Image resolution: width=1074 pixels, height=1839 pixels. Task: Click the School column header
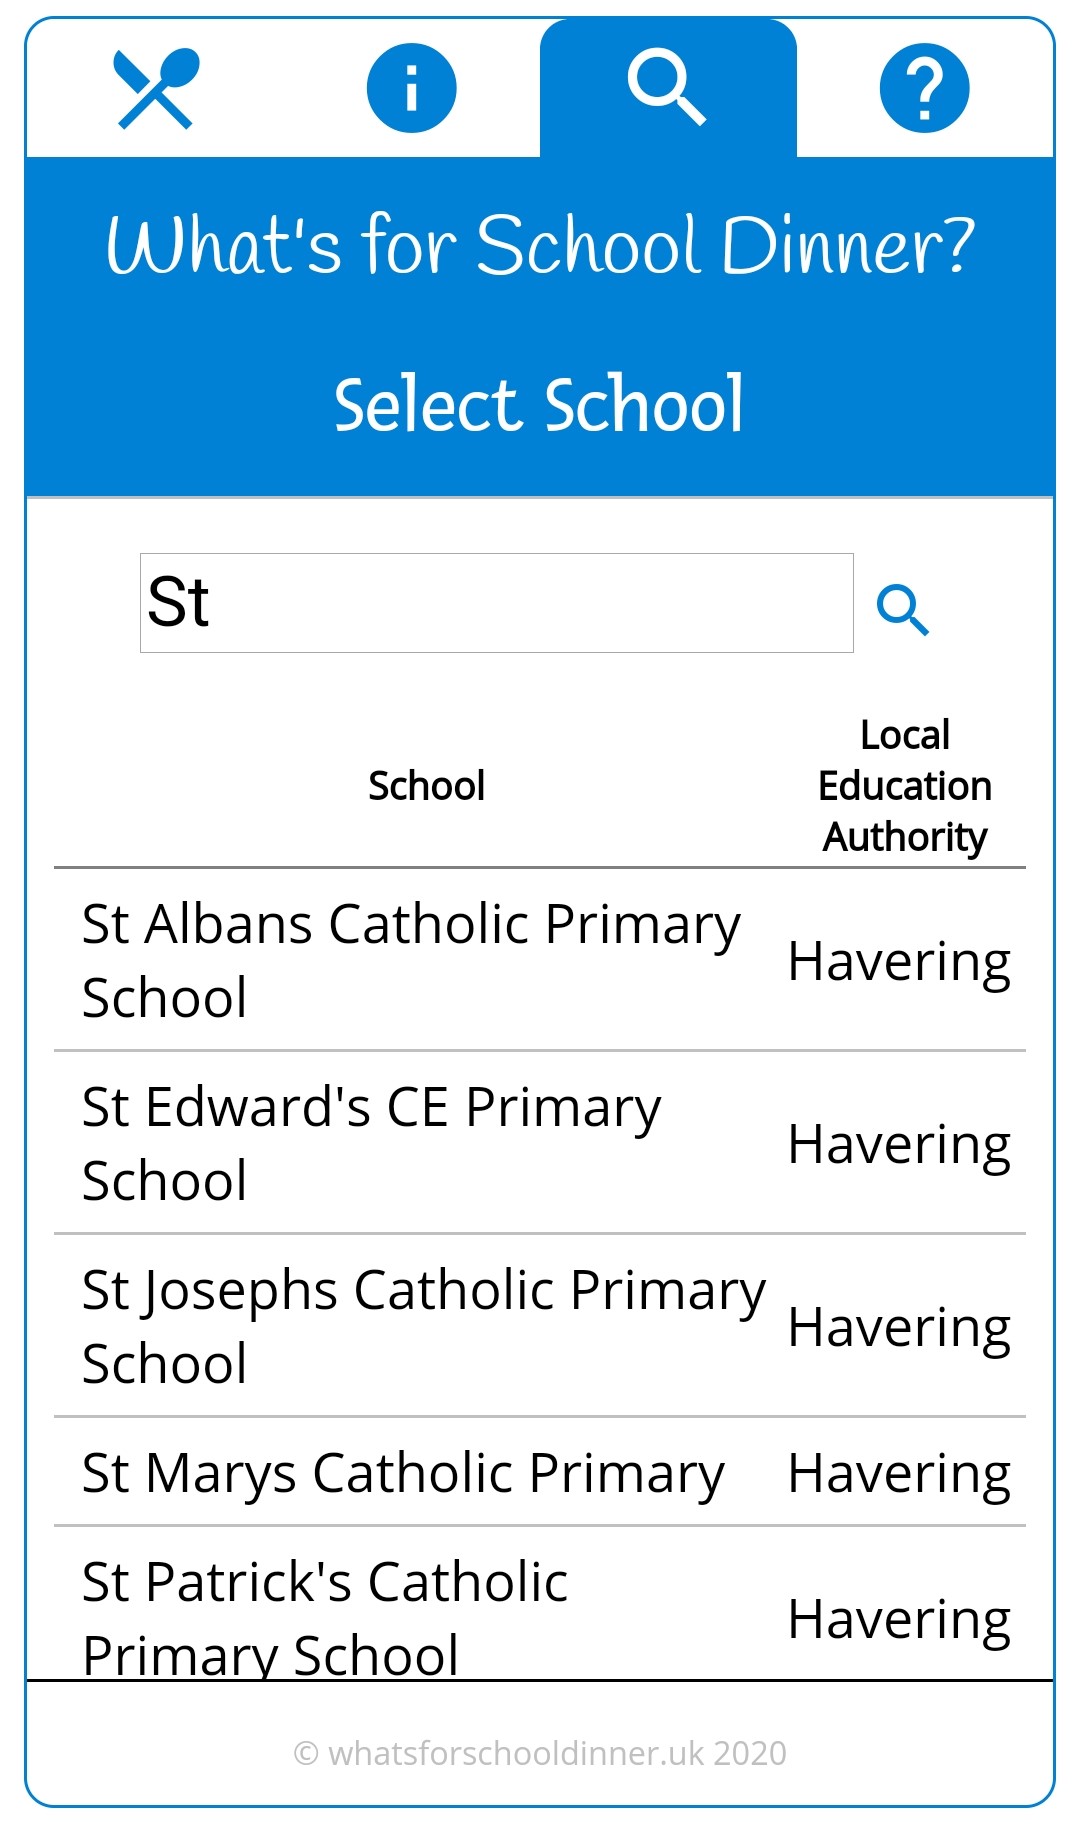pyautogui.click(x=427, y=786)
